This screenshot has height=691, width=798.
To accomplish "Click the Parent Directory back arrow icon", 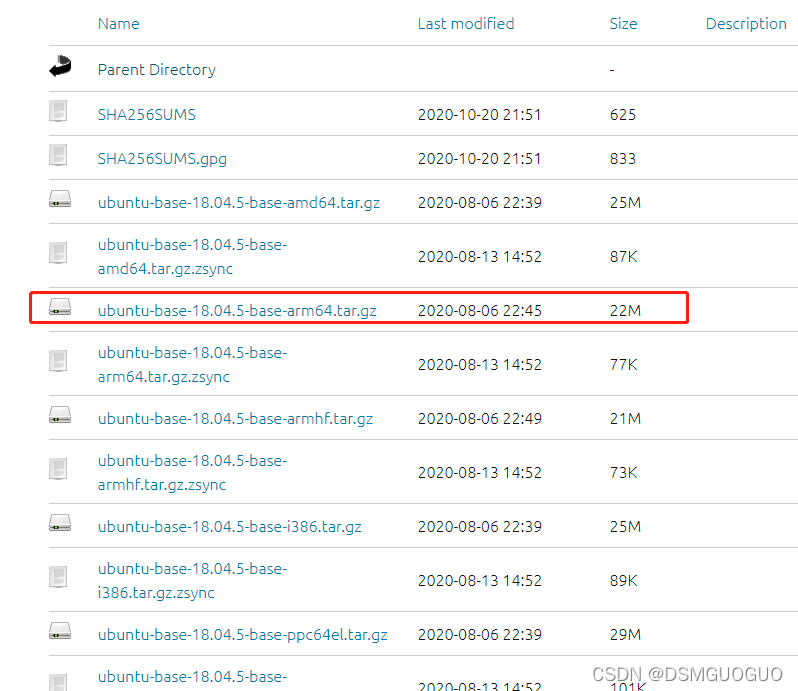I will click(60, 66).
